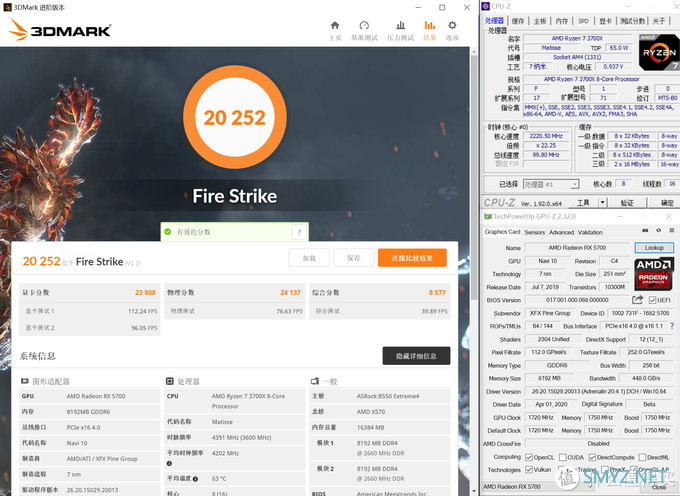Click the 23 808 graphics score value

tap(145, 293)
